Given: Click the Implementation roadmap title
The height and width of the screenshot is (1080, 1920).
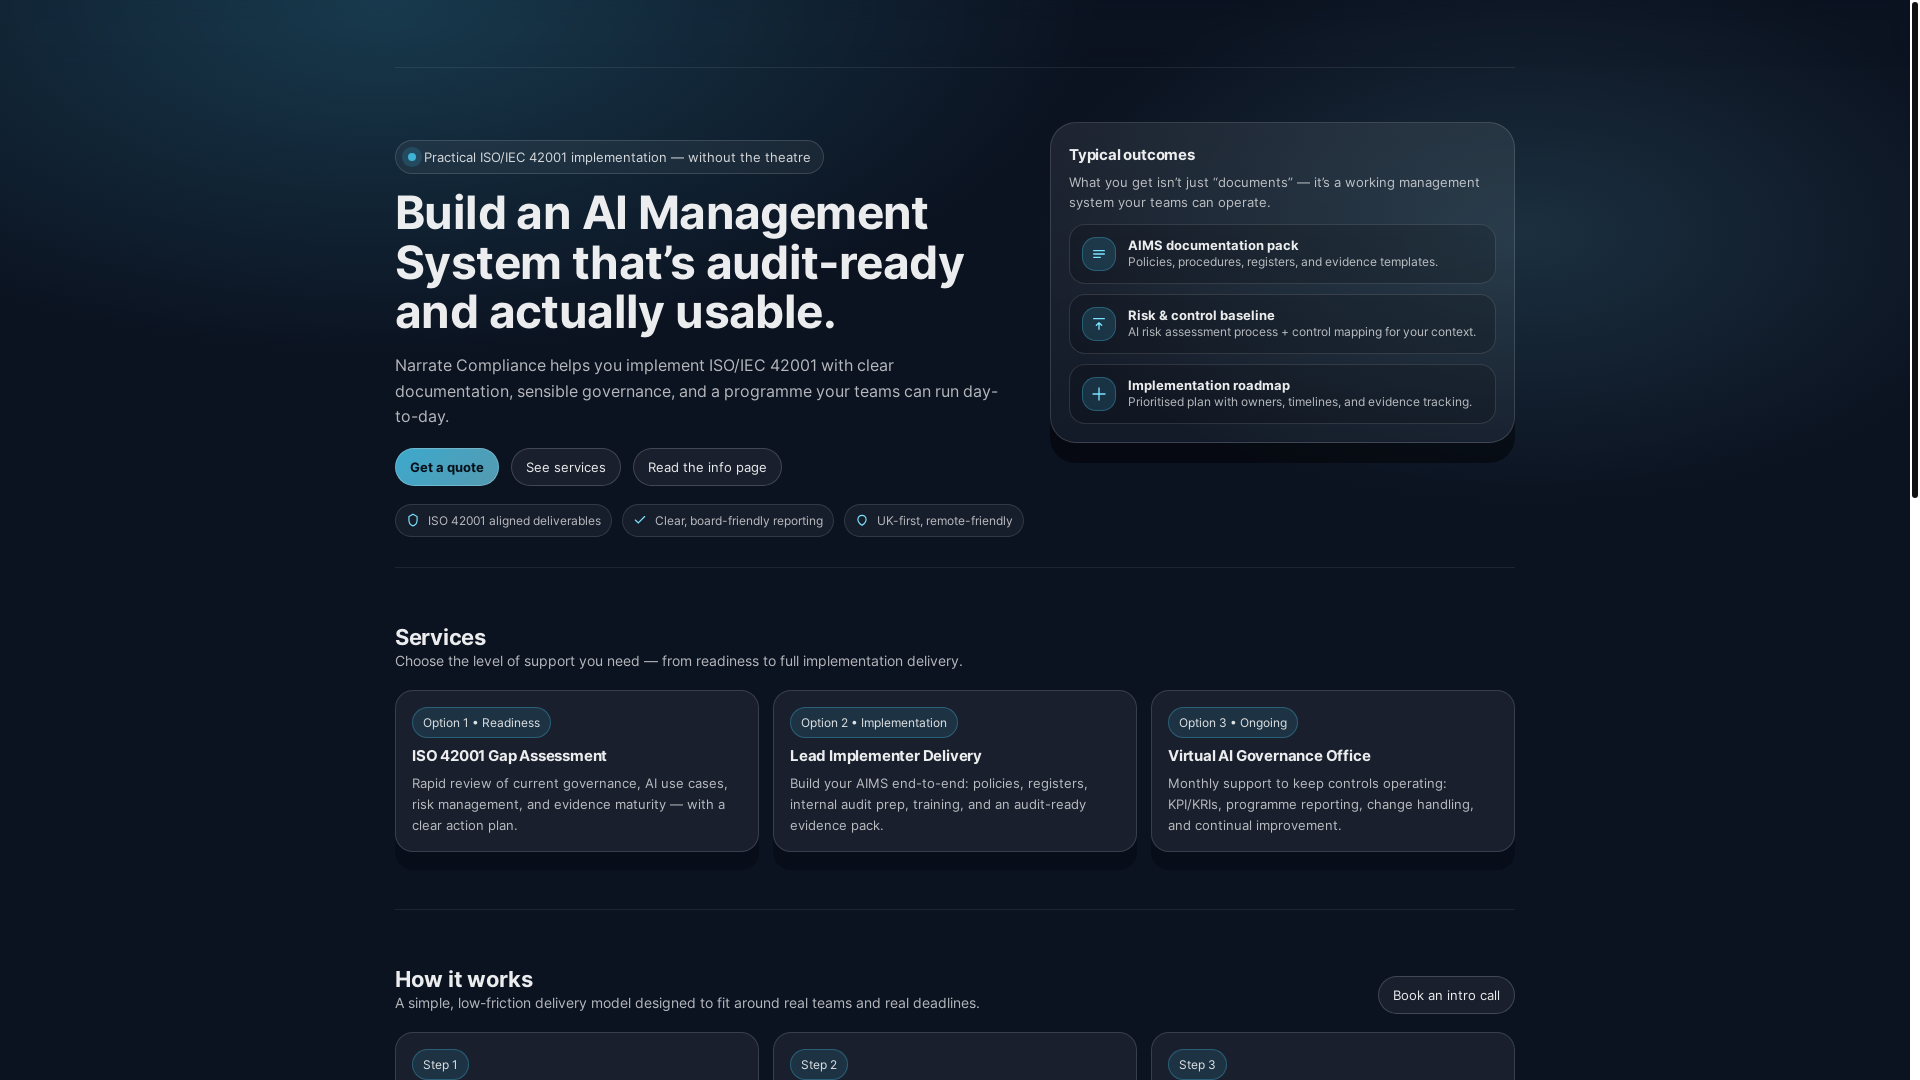Looking at the screenshot, I should tap(1209, 385).
